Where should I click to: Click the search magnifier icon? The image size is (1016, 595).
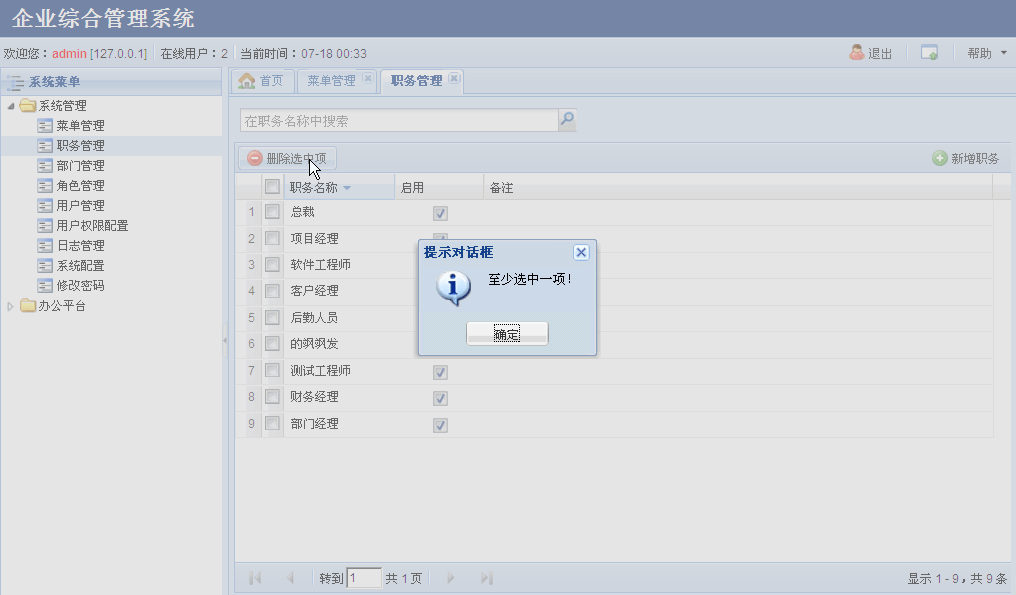[567, 119]
